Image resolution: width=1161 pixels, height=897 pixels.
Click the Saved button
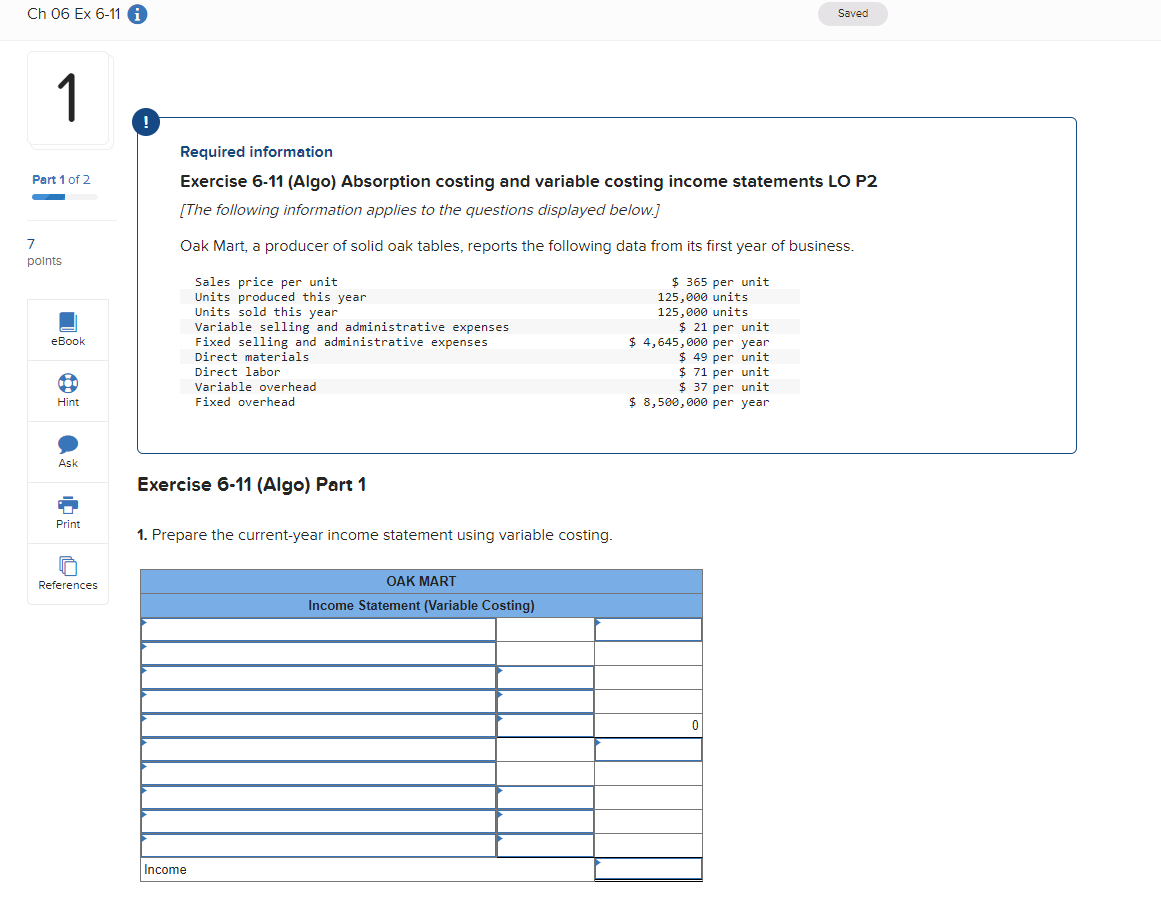coord(852,14)
